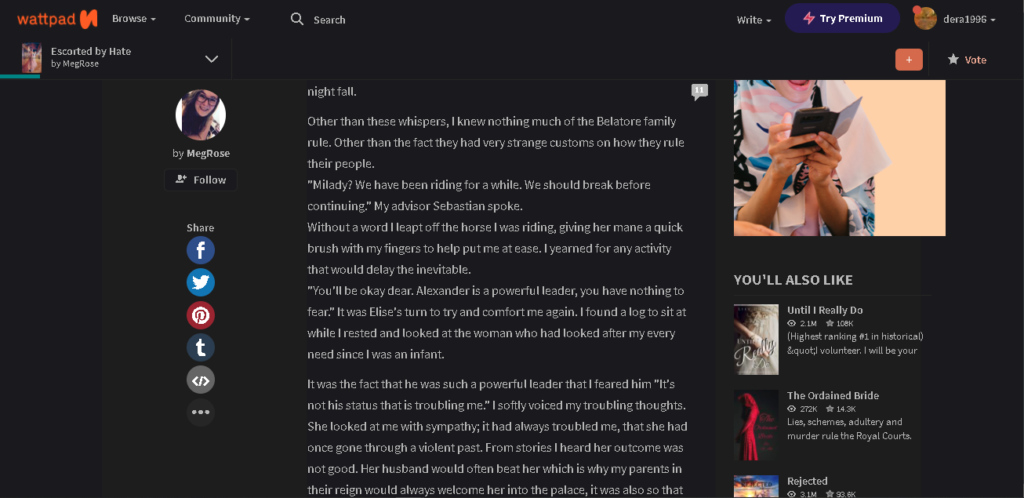Share story on Tumblr

pos(200,347)
